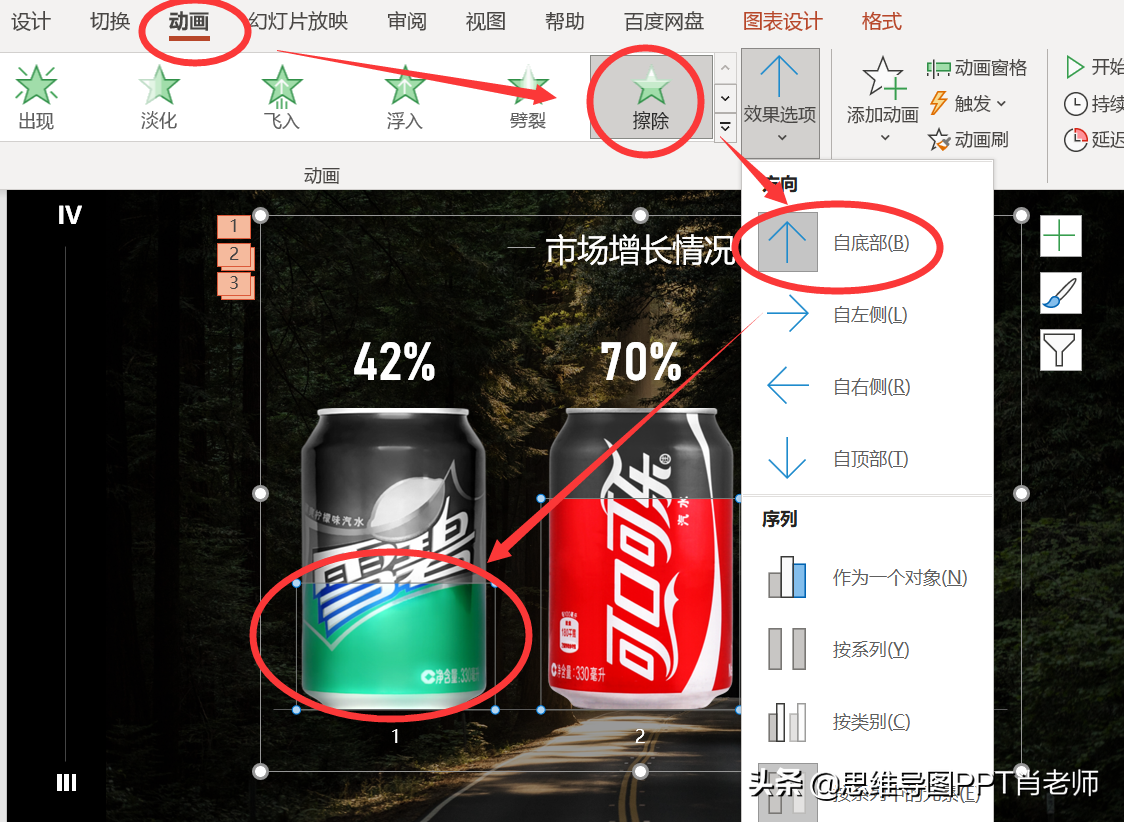Choose sequence 按类别(C)
The width and height of the screenshot is (1124, 822).
point(867,721)
